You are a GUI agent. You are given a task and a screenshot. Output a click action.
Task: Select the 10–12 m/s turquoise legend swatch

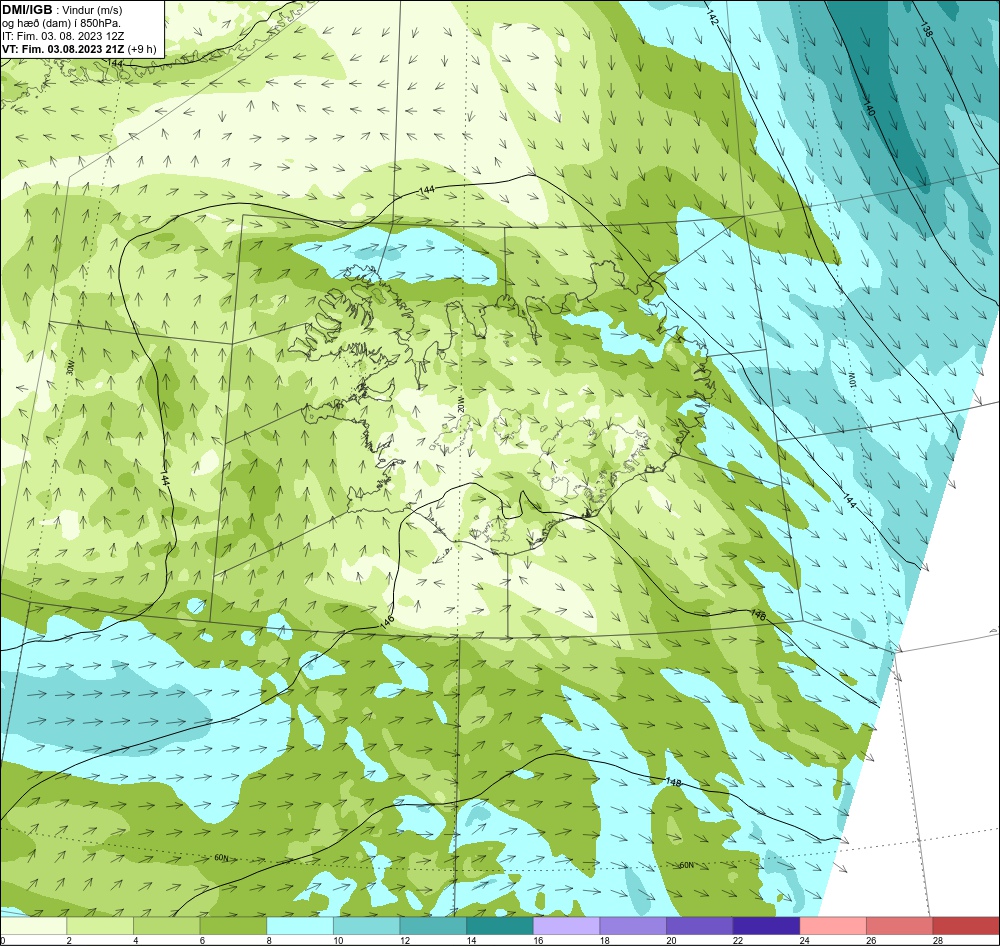[366, 926]
